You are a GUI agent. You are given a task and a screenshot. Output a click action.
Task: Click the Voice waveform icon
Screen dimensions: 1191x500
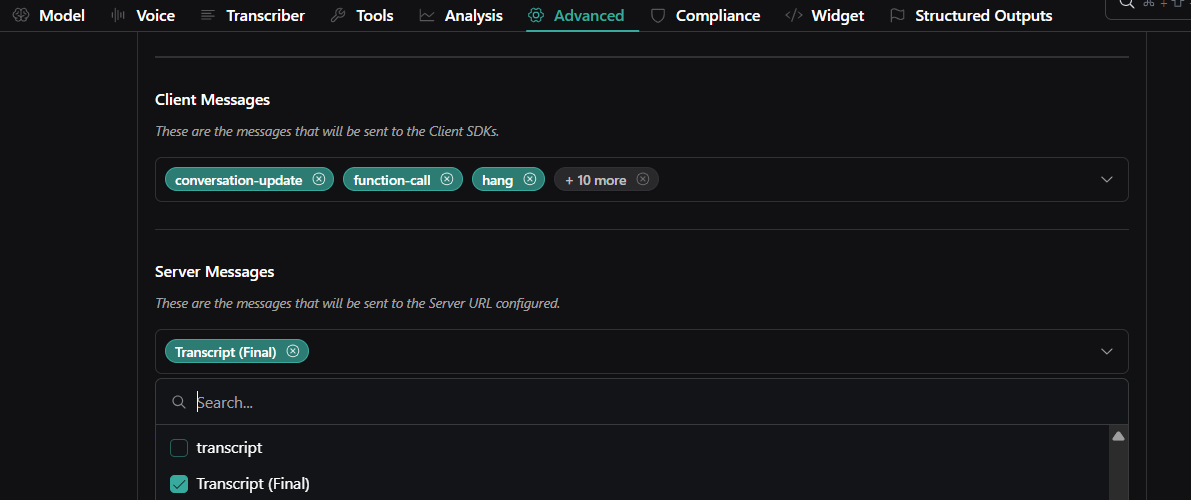(x=118, y=15)
